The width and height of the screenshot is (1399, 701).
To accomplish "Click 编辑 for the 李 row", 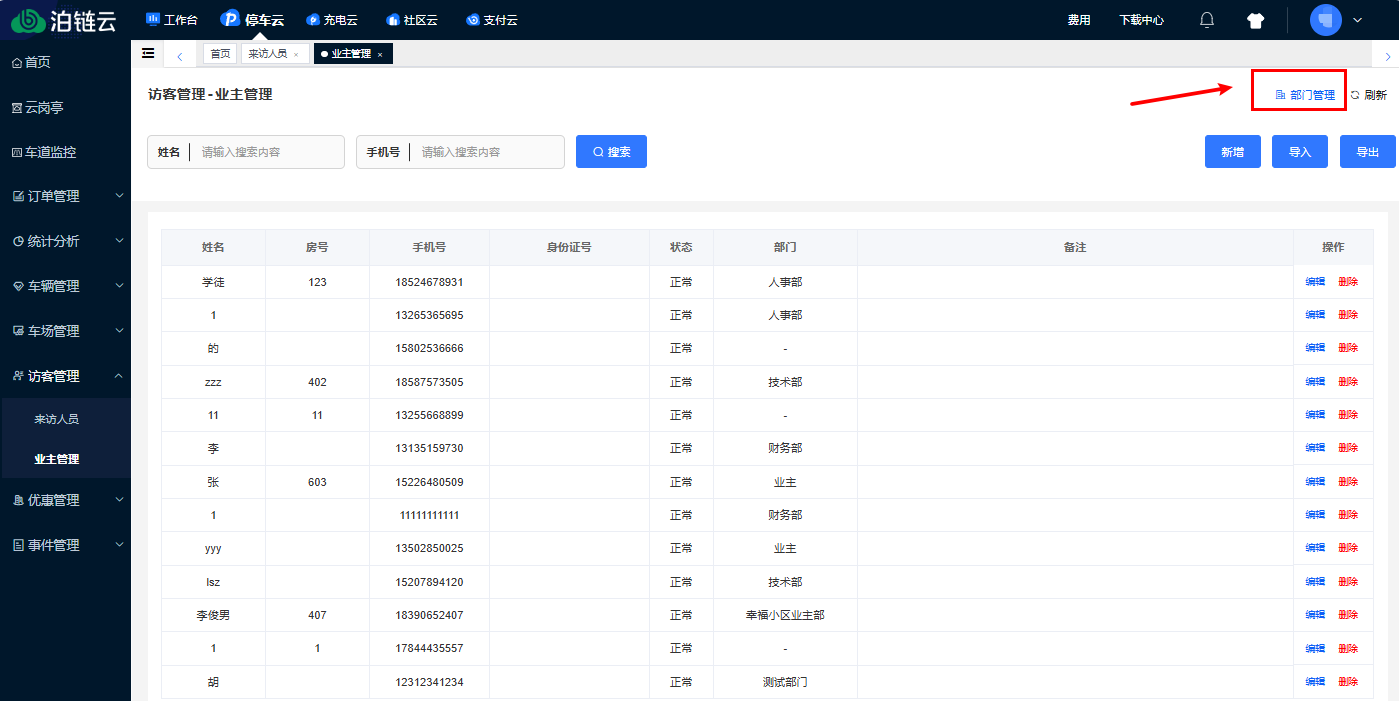I will (1315, 448).
